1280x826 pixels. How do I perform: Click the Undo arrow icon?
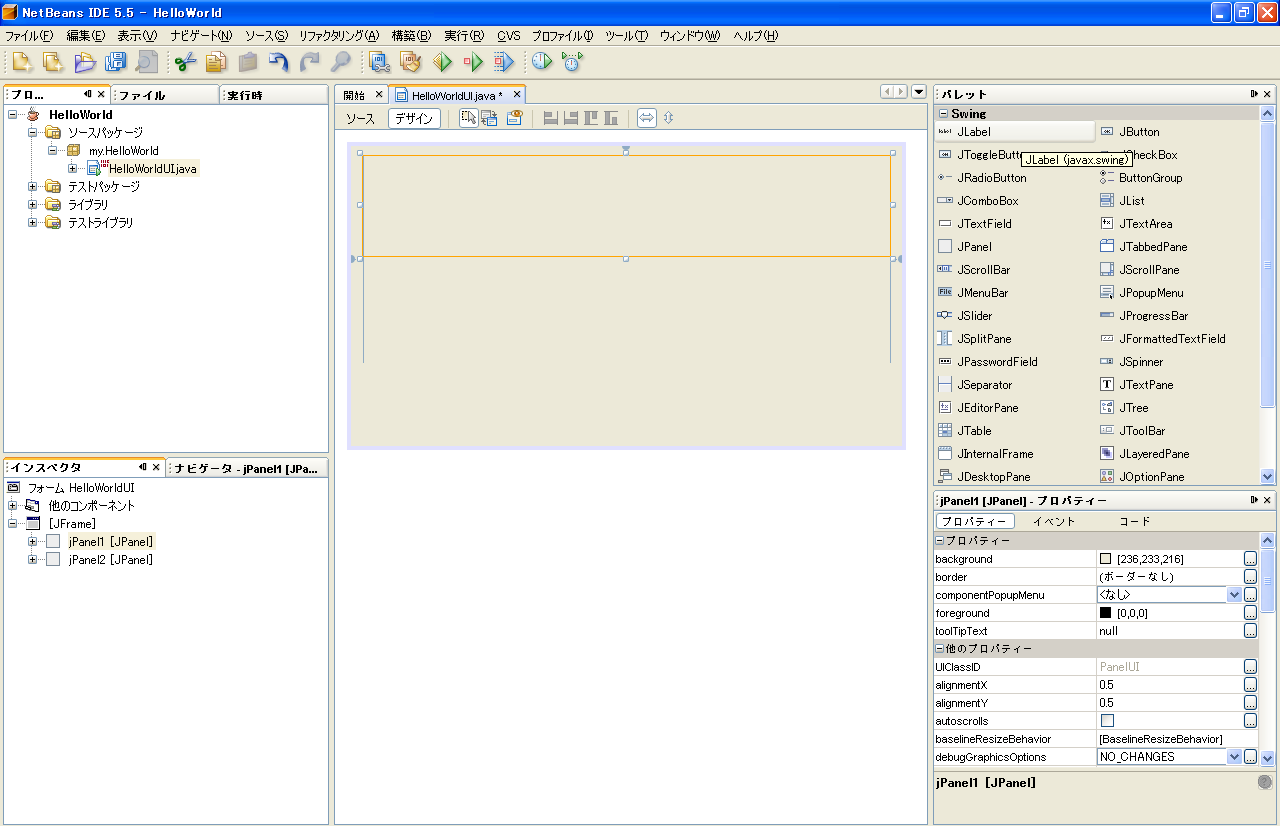279,62
